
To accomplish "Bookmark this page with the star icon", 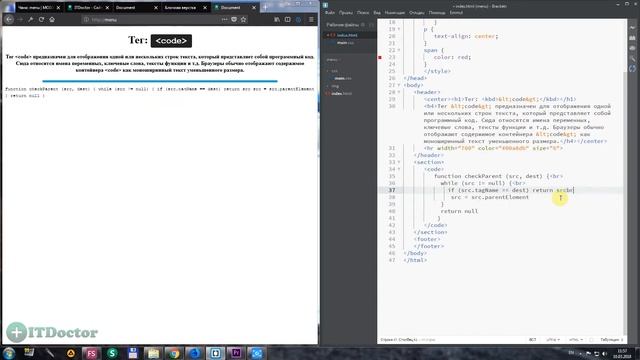I will [x=244, y=19].
